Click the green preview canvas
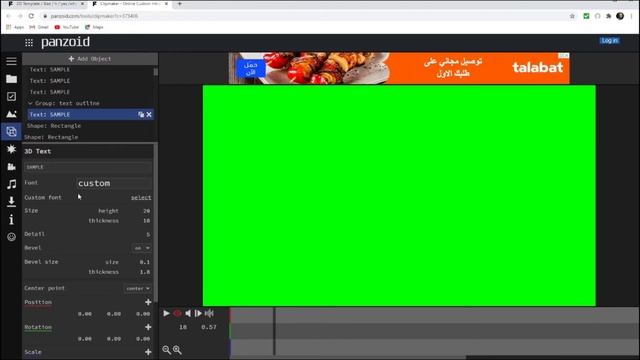640x360 pixels. point(399,196)
